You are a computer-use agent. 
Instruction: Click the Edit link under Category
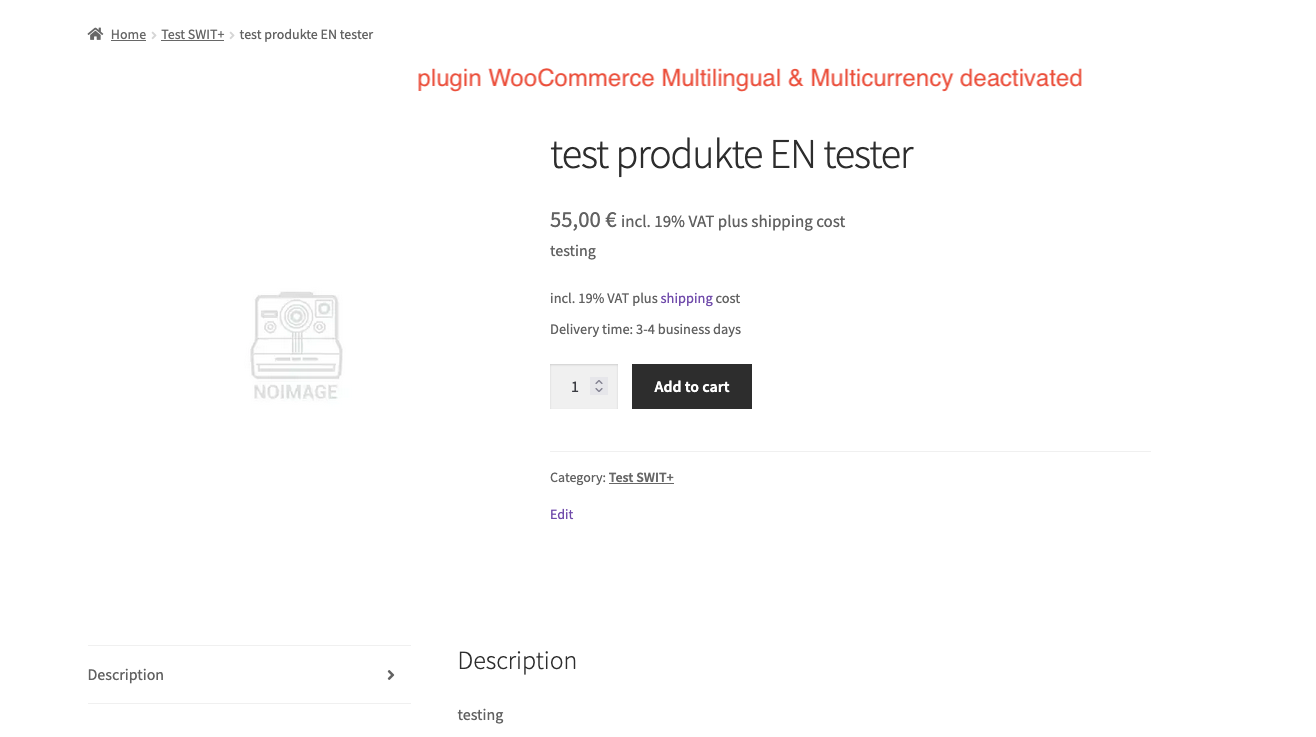(x=562, y=514)
